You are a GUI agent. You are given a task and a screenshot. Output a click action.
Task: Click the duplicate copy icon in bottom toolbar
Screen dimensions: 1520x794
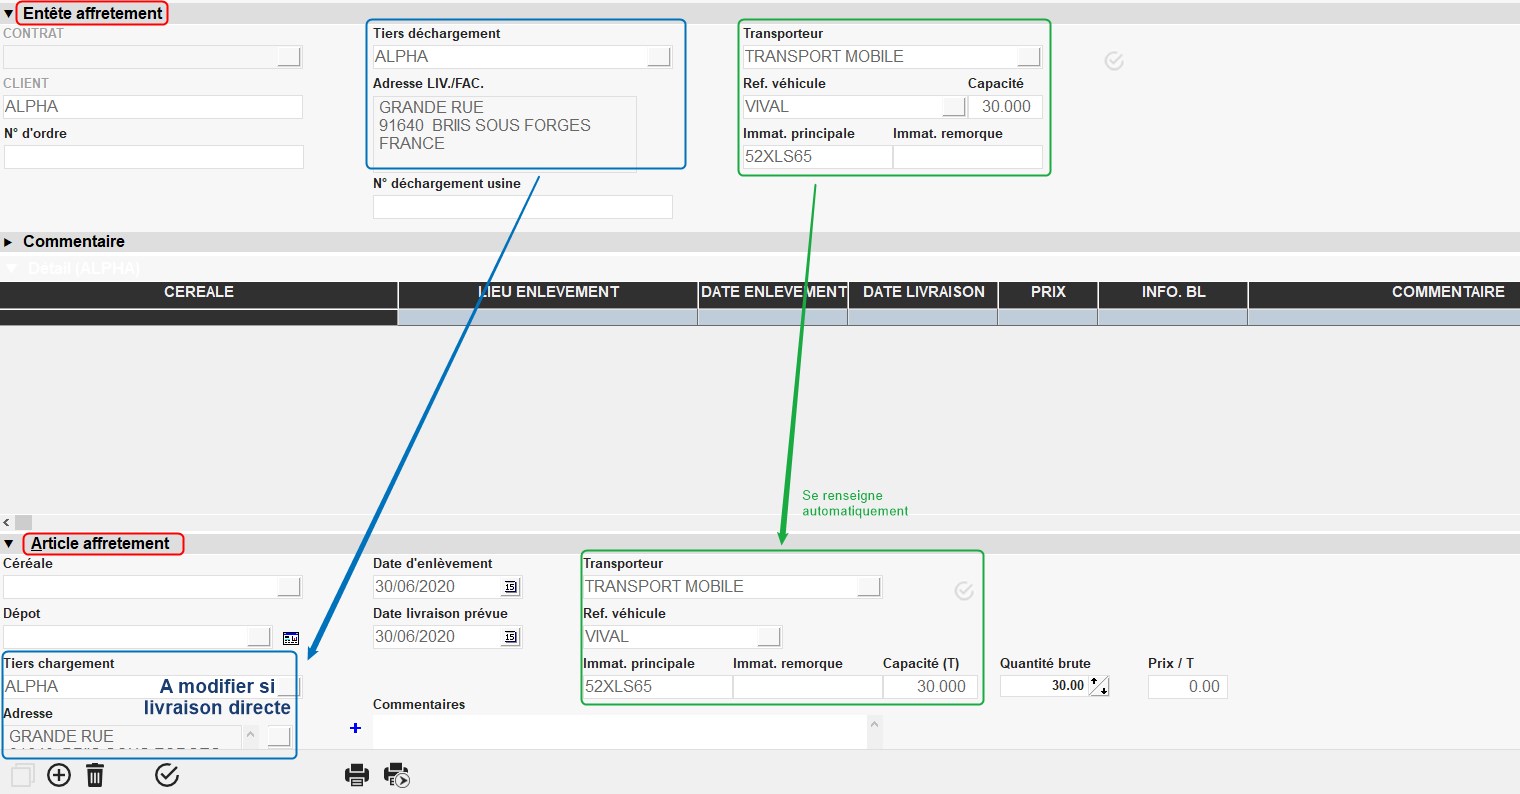pyautogui.click(x=22, y=775)
